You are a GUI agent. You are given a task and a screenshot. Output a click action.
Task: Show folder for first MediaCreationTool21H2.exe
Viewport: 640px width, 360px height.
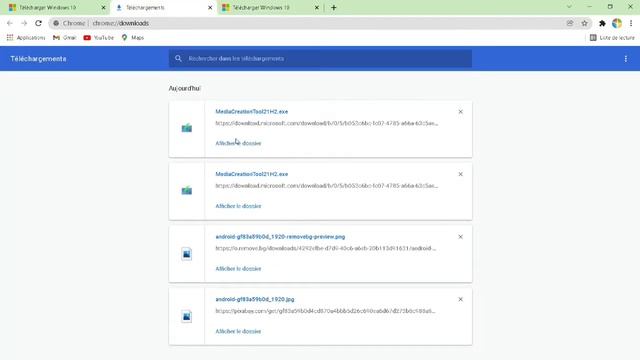(x=238, y=143)
